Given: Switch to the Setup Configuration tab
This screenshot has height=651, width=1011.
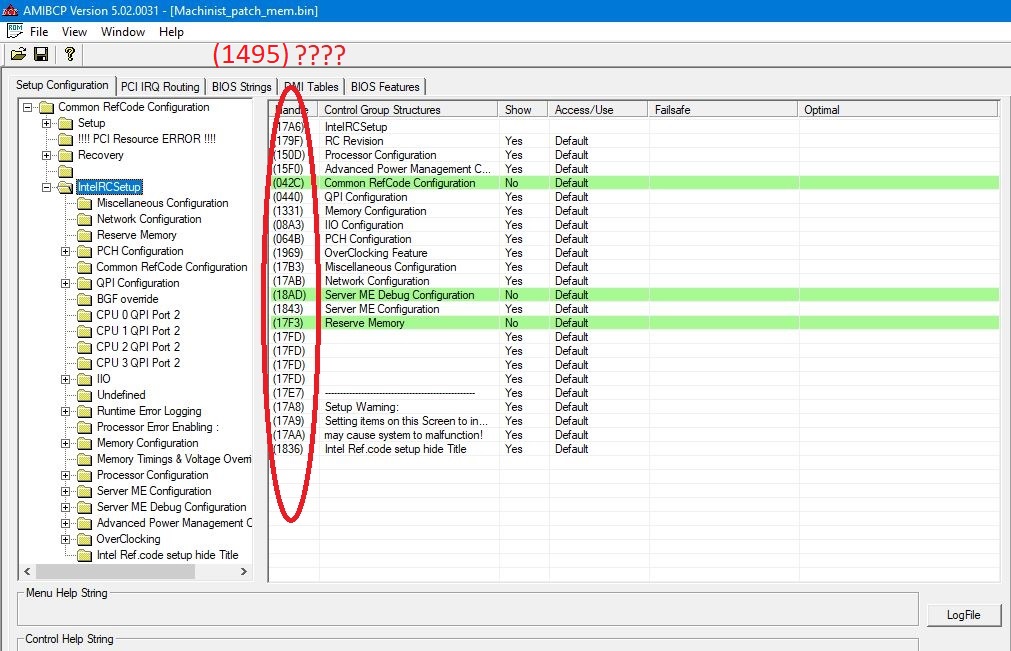Looking at the screenshot, I should click(x=63, y=85).
